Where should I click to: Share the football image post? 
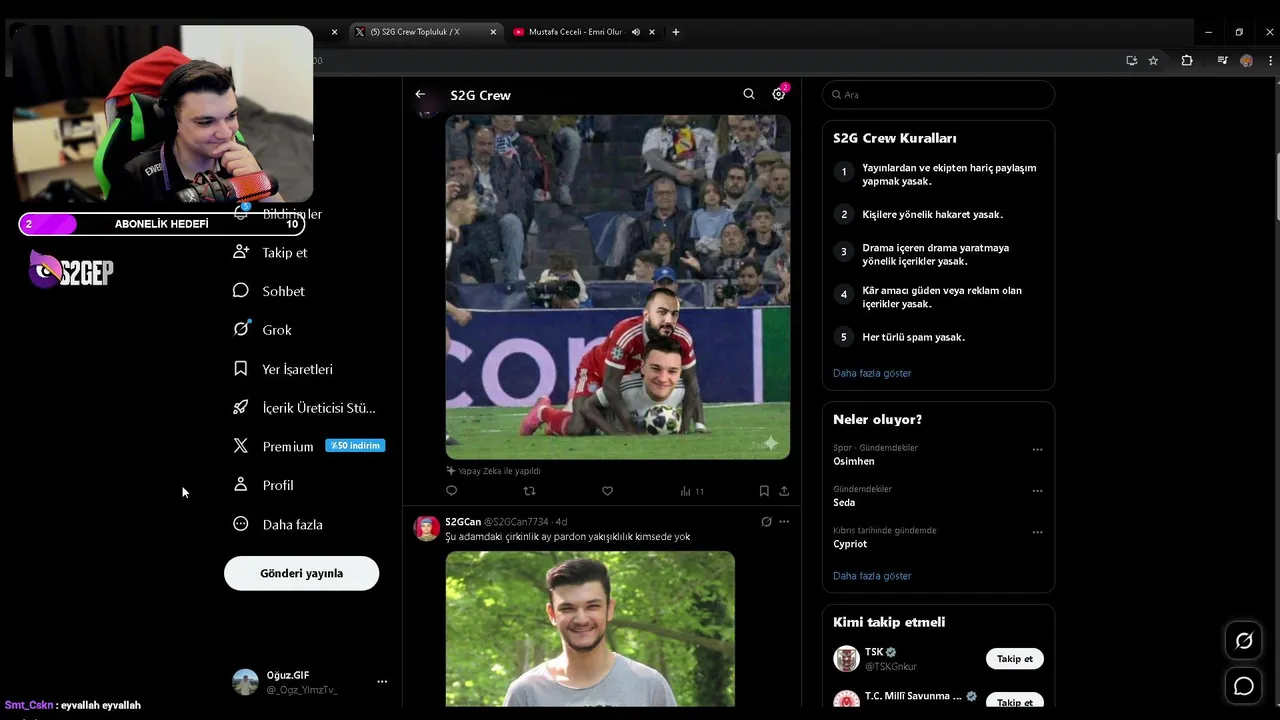[x=784, y=491]
